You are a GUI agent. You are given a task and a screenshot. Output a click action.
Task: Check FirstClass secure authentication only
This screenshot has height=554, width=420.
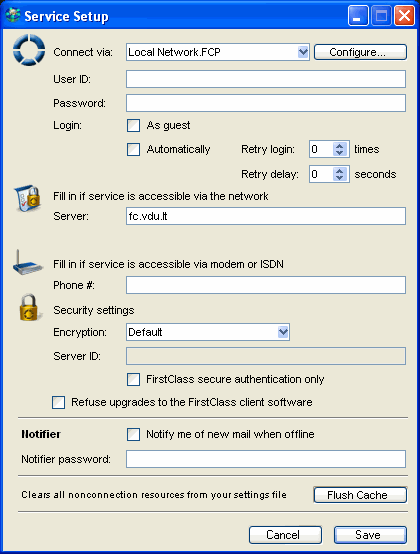(x=134, y=379)
